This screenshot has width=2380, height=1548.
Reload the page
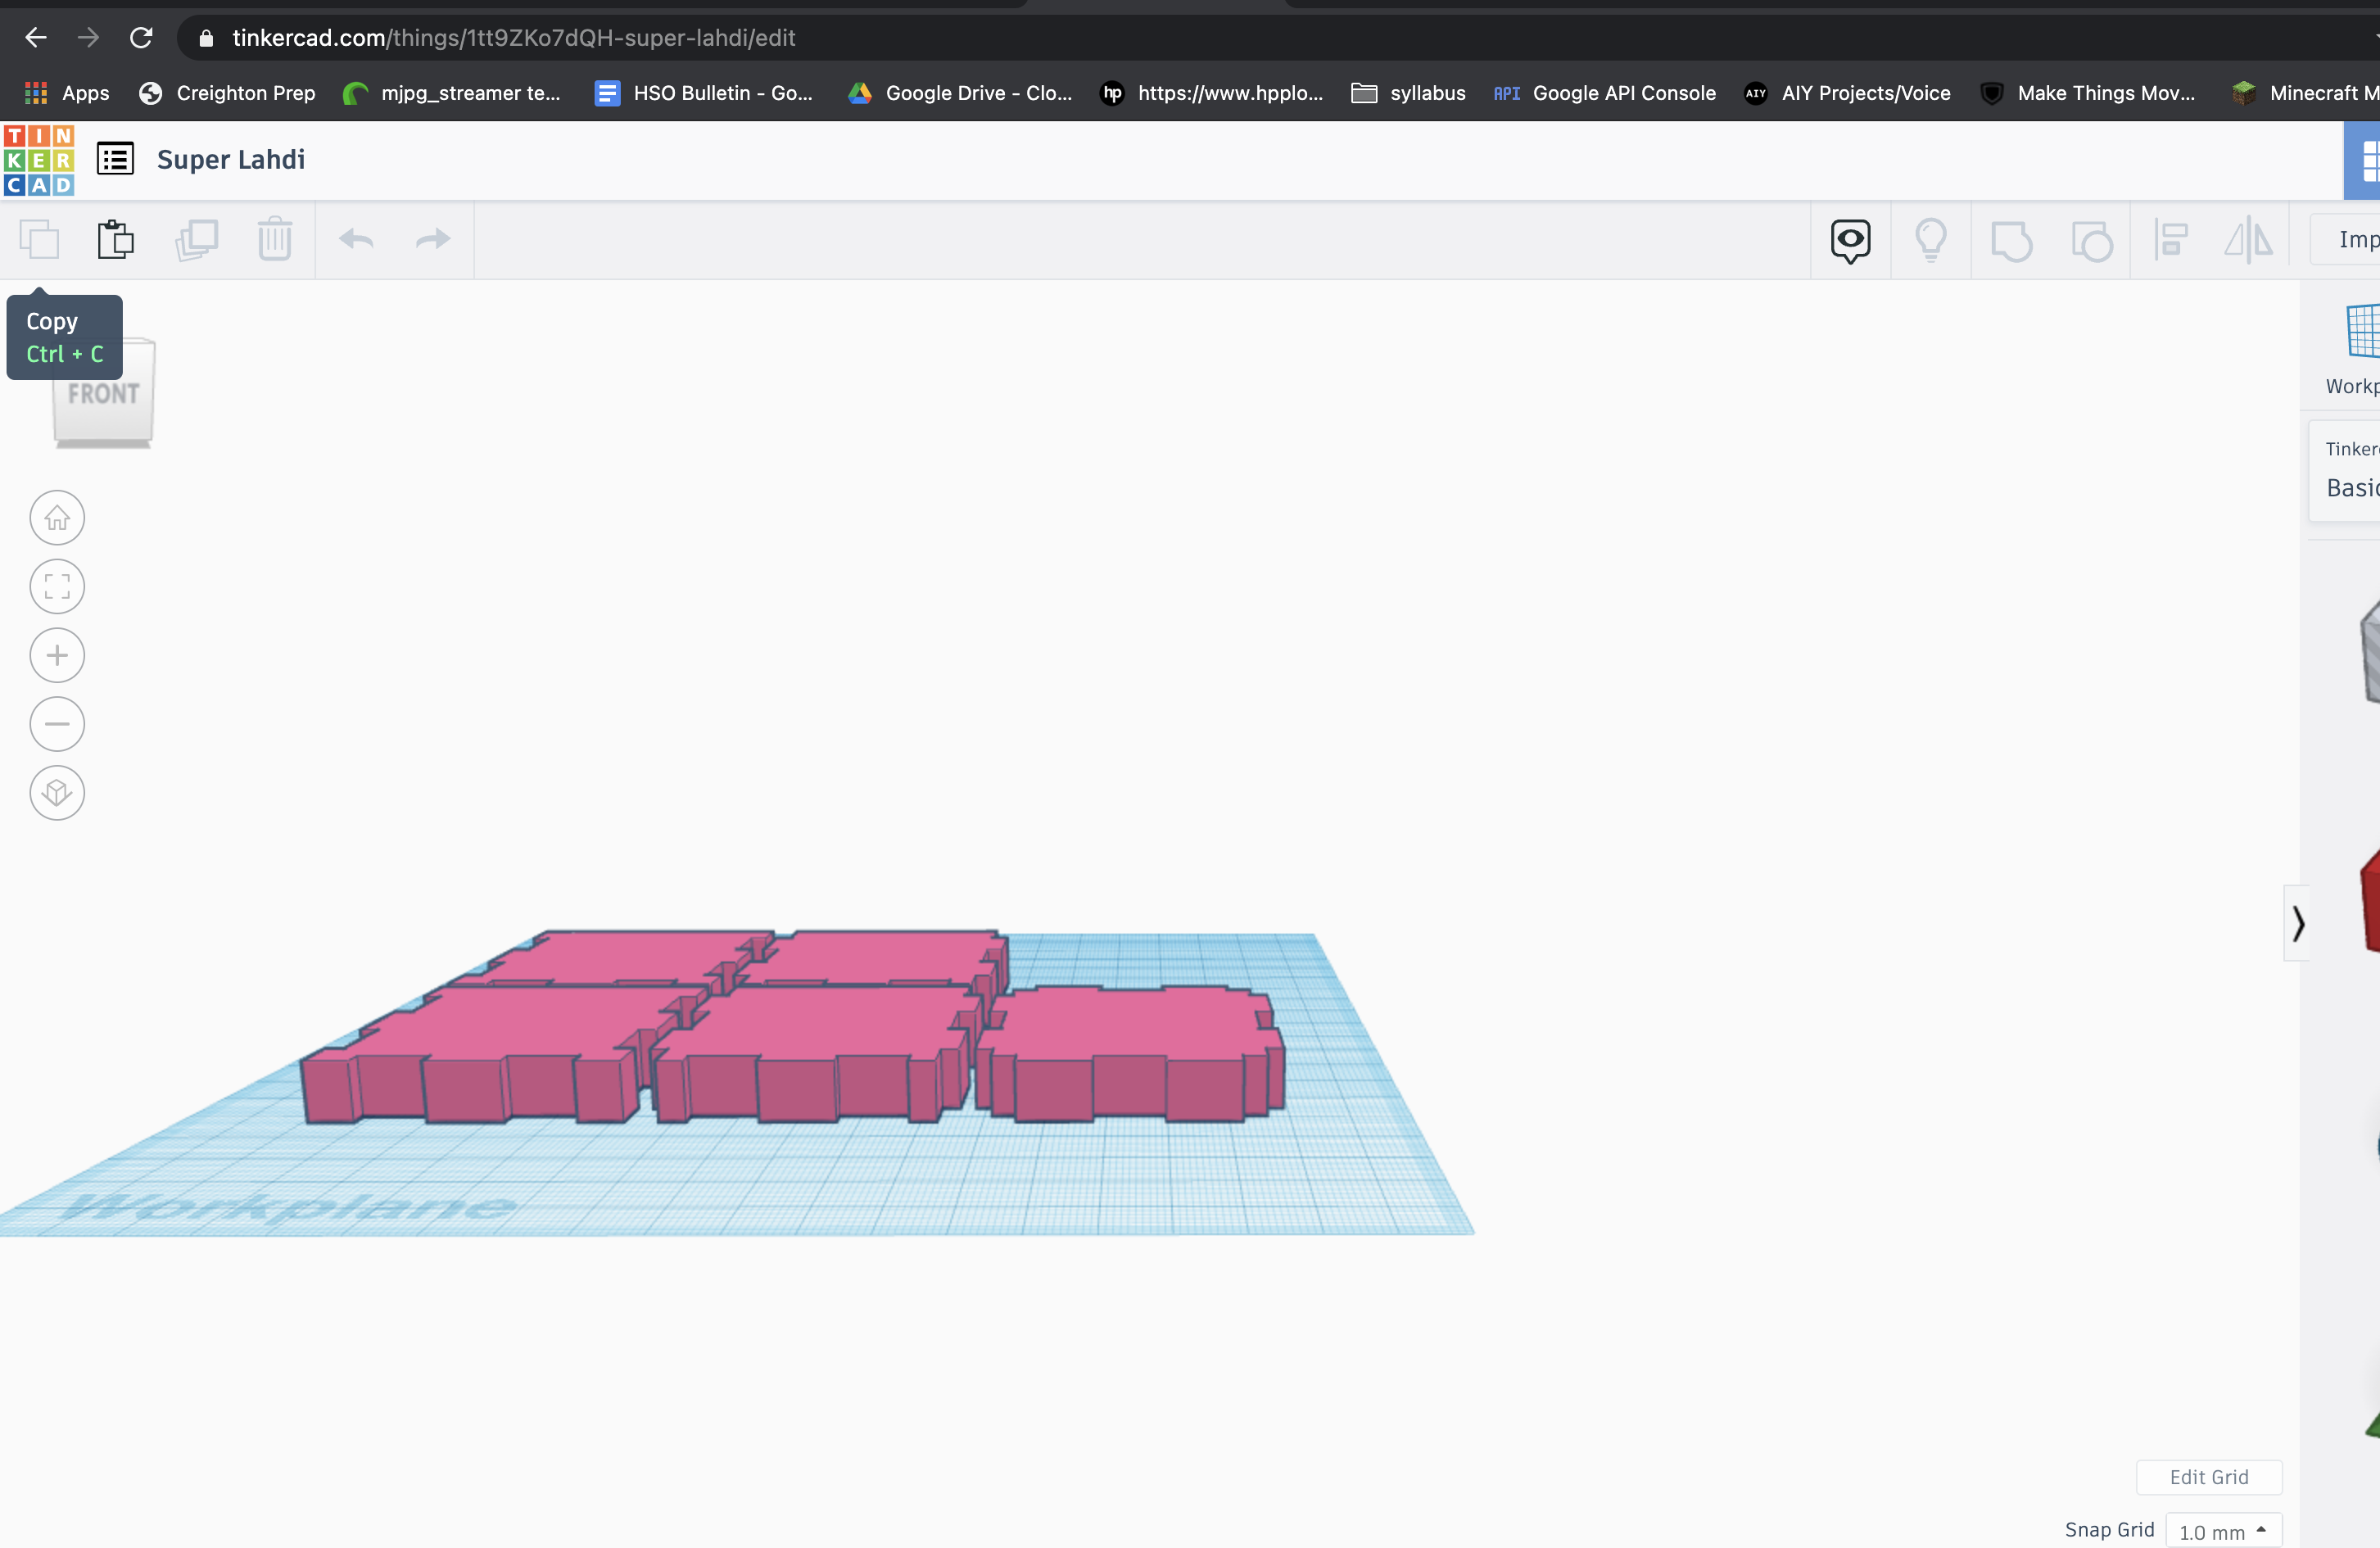(x=141, y=38)
